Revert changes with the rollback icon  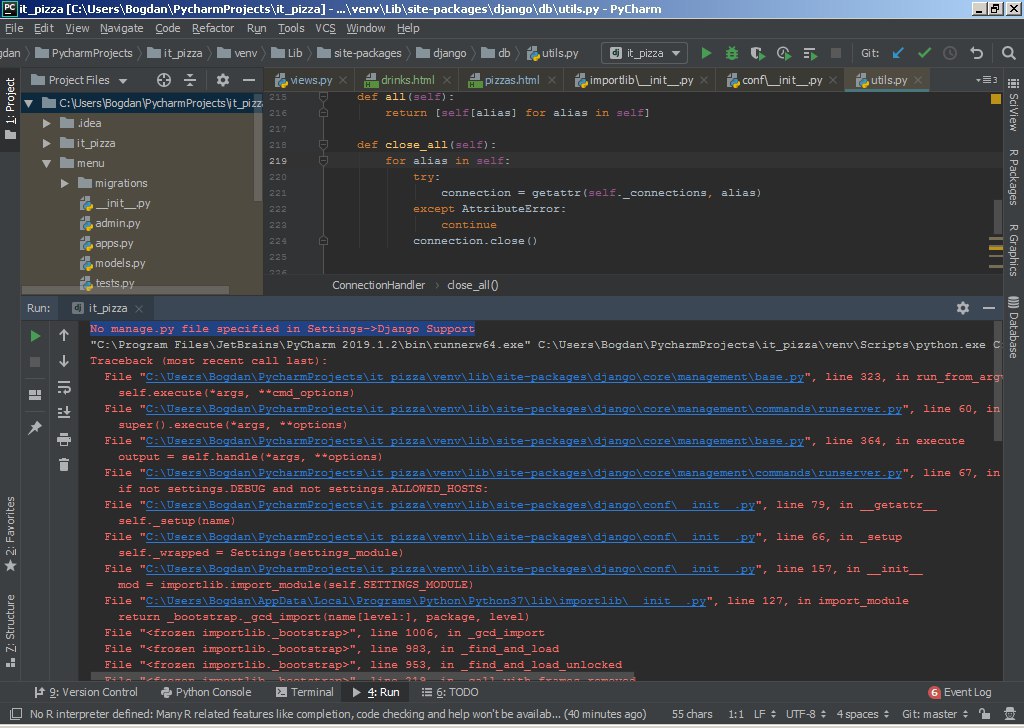(x=976, y=54)
